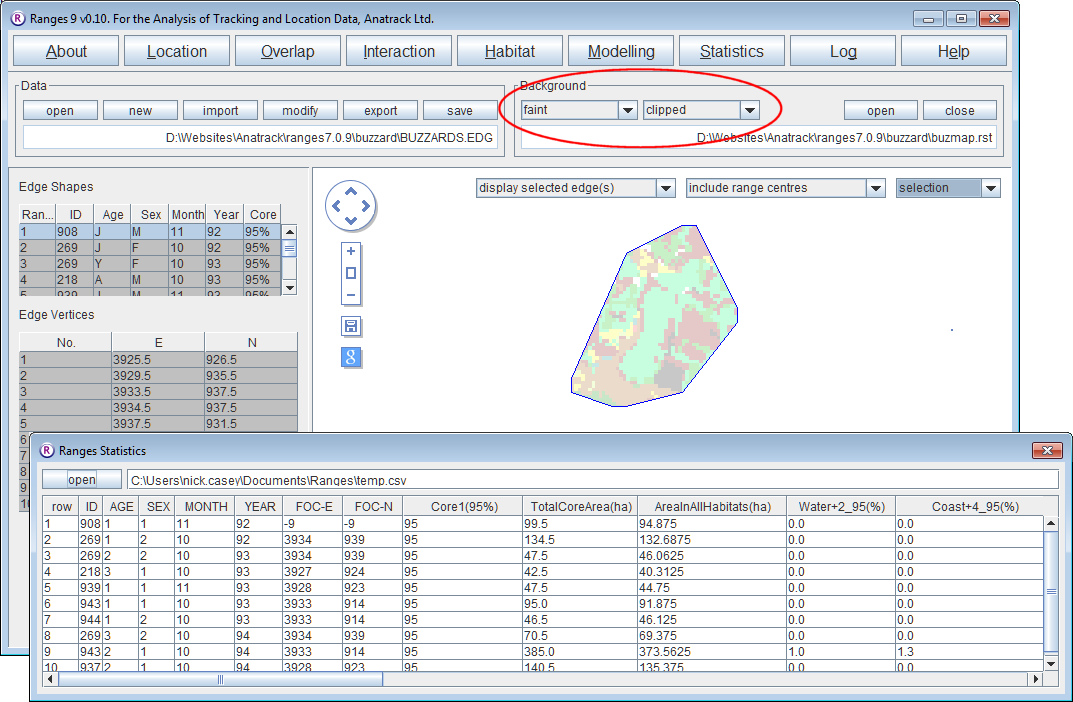Viewport: 1073px width, 702px height.
Task: Open the Modelling menu
Action: click(x=621, y=52)
